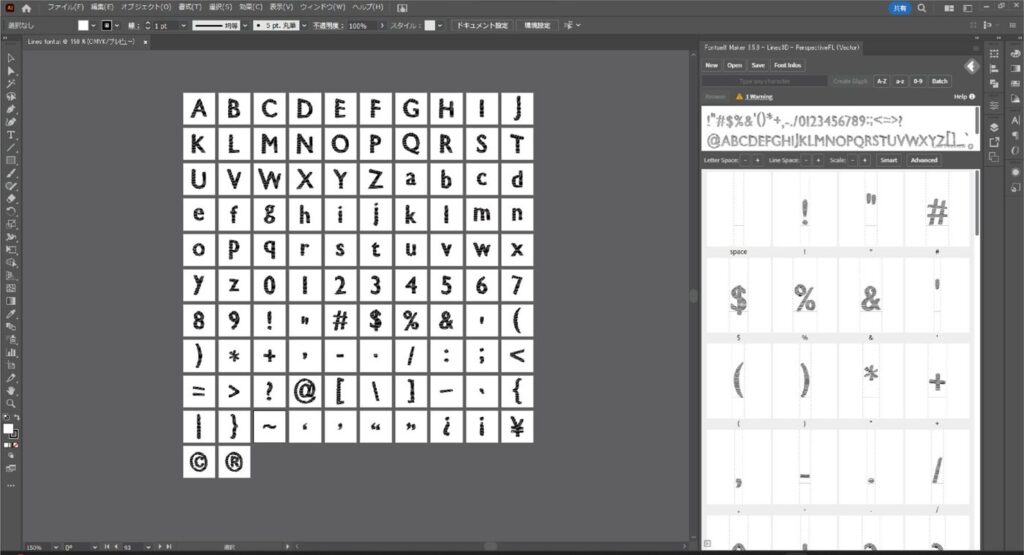Open the 編集(E) menu
The width and height of the screenshot is (1024, 555).
[x=102, y=7]
